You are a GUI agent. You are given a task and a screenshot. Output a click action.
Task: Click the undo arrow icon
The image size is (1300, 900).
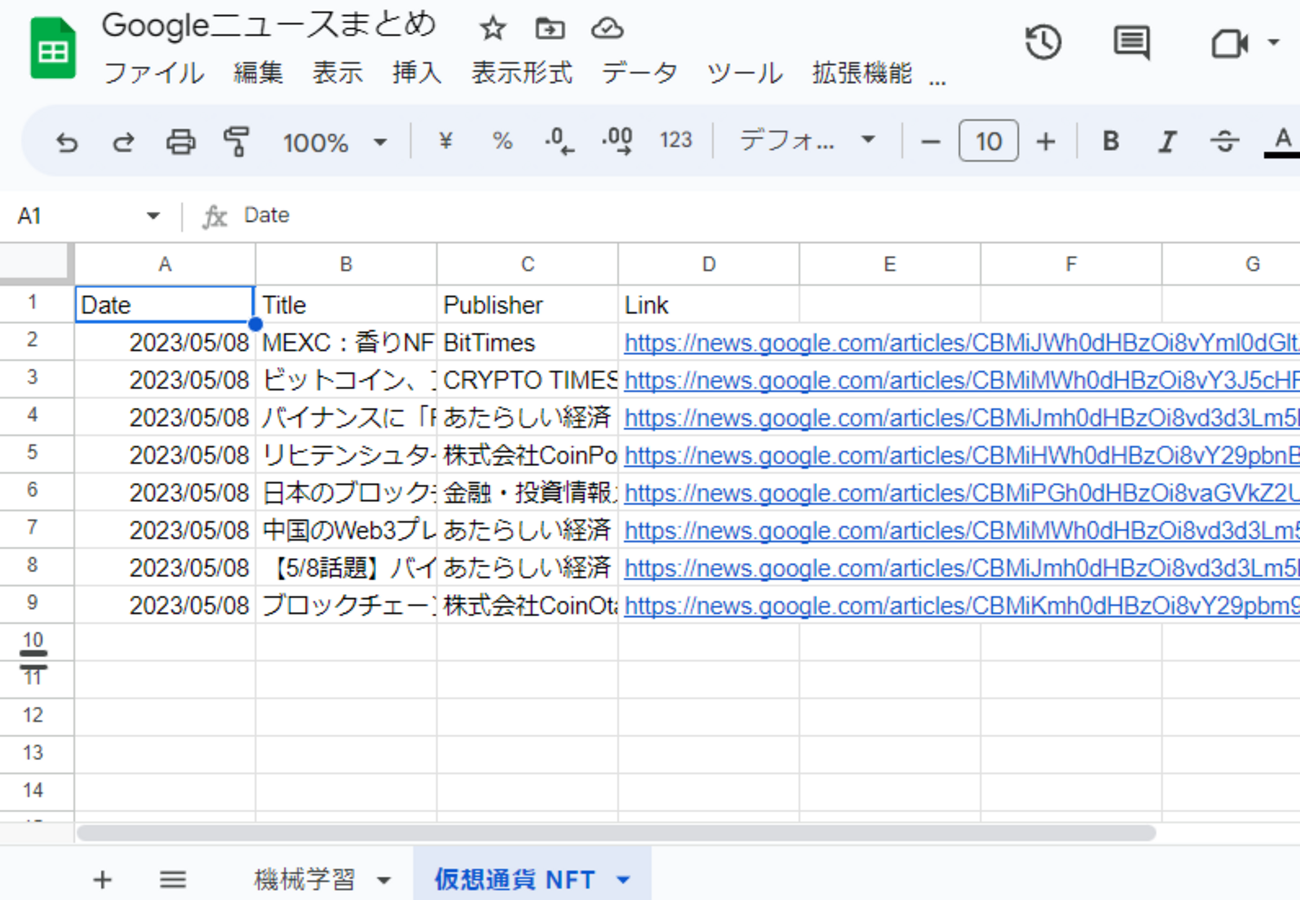click(67, 143)
